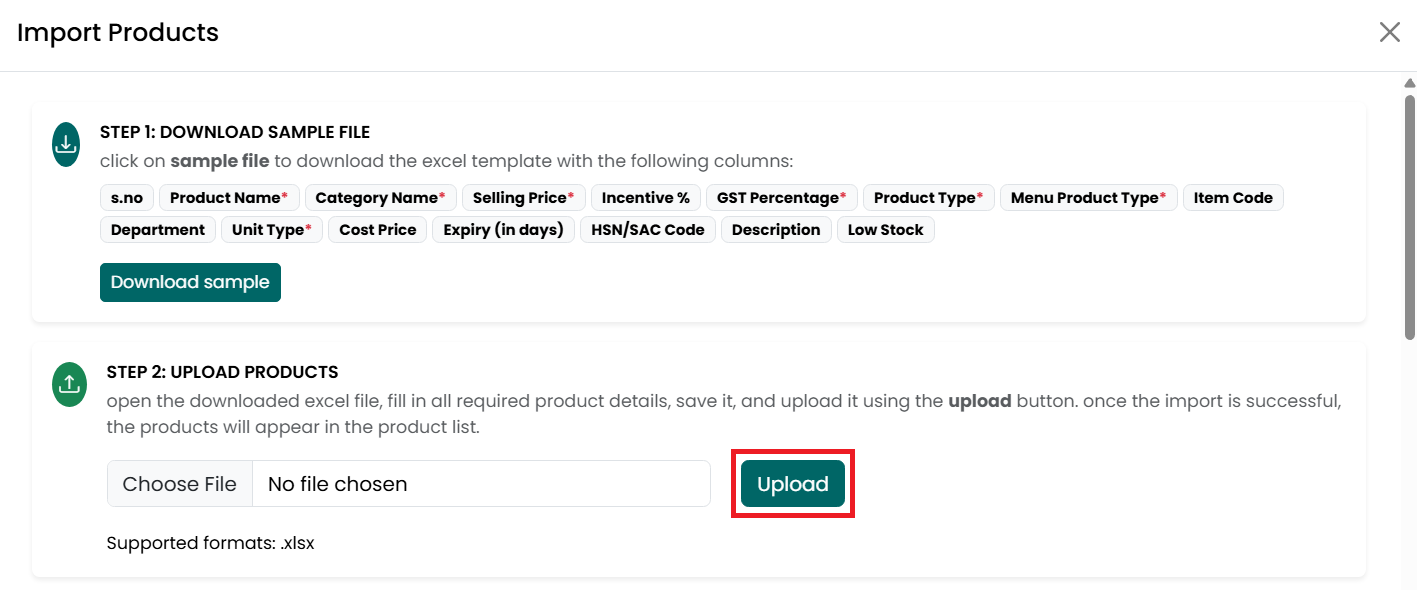Click the Product Name column tag

pyautogui.click(x=229, y=198)
